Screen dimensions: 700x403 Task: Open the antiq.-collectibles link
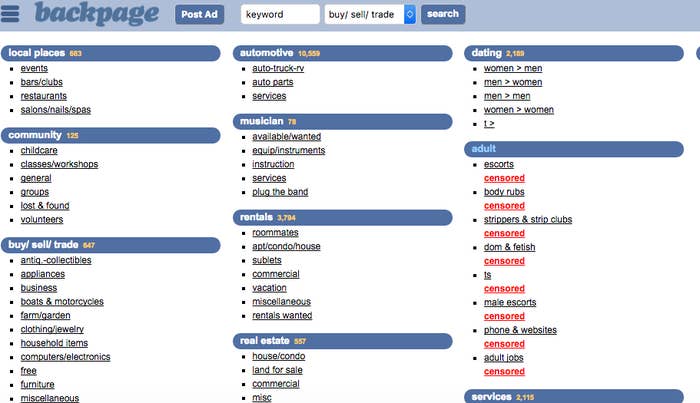point(56,260)
